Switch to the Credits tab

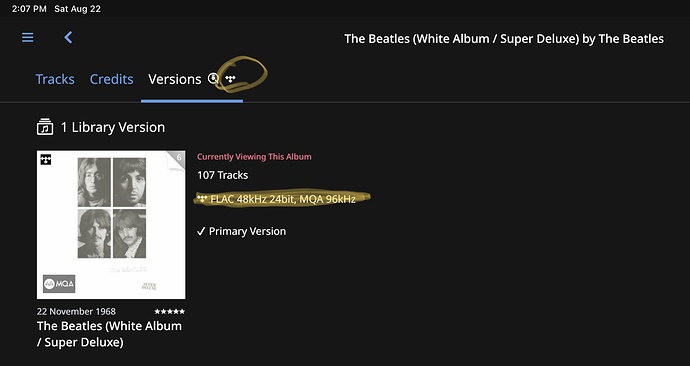click(x=112, y=79)
